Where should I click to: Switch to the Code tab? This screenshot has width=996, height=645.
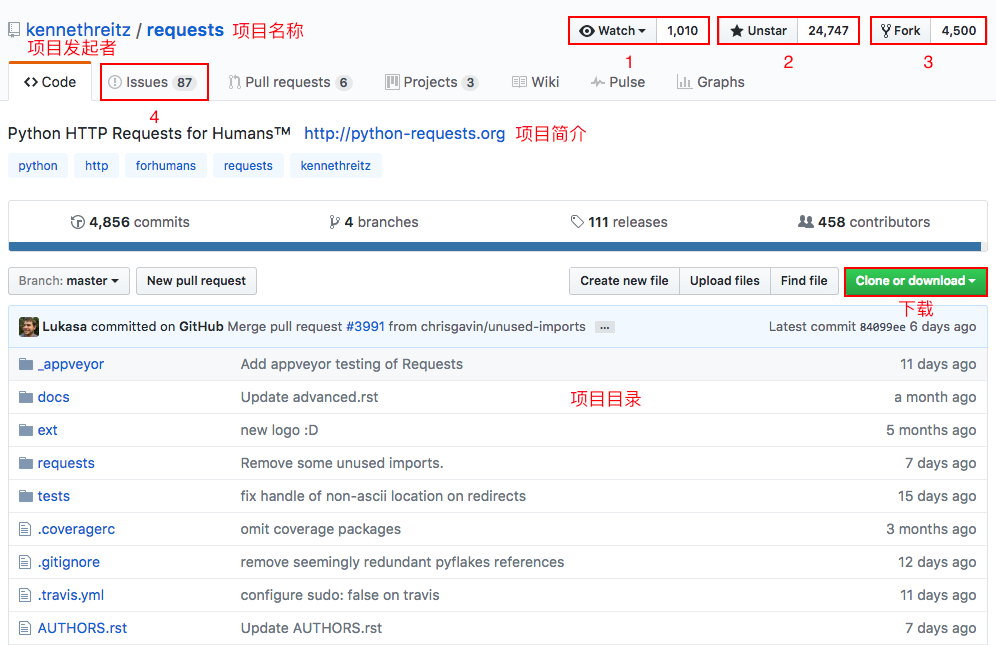tap(50, 82)
